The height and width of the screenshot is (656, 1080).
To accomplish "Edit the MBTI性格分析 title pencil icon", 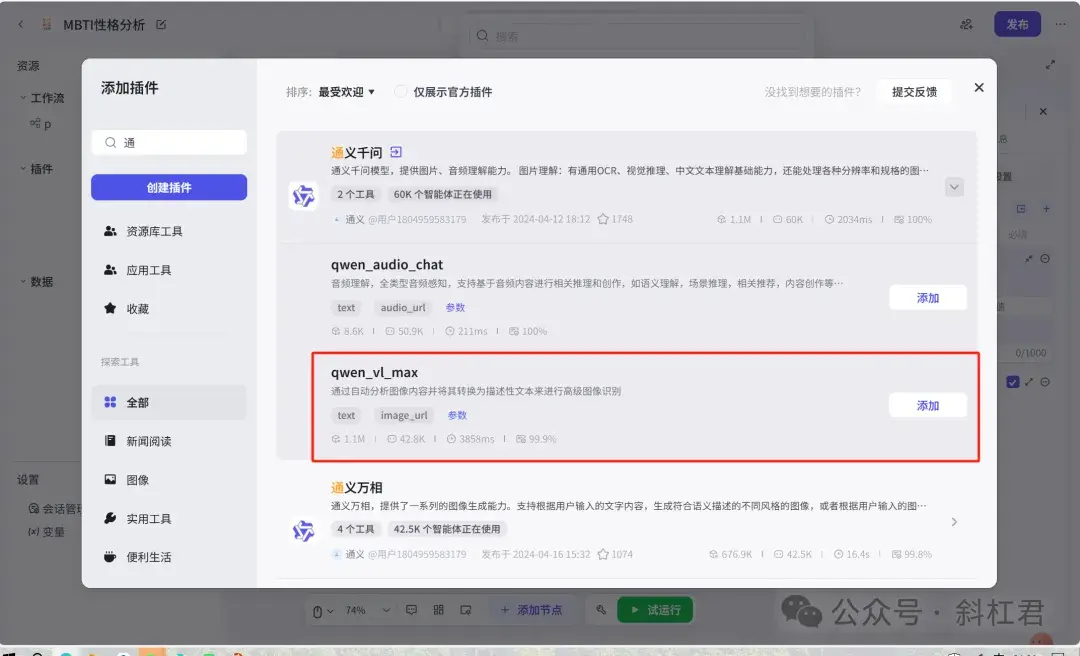I will click(x=161, y=24).
